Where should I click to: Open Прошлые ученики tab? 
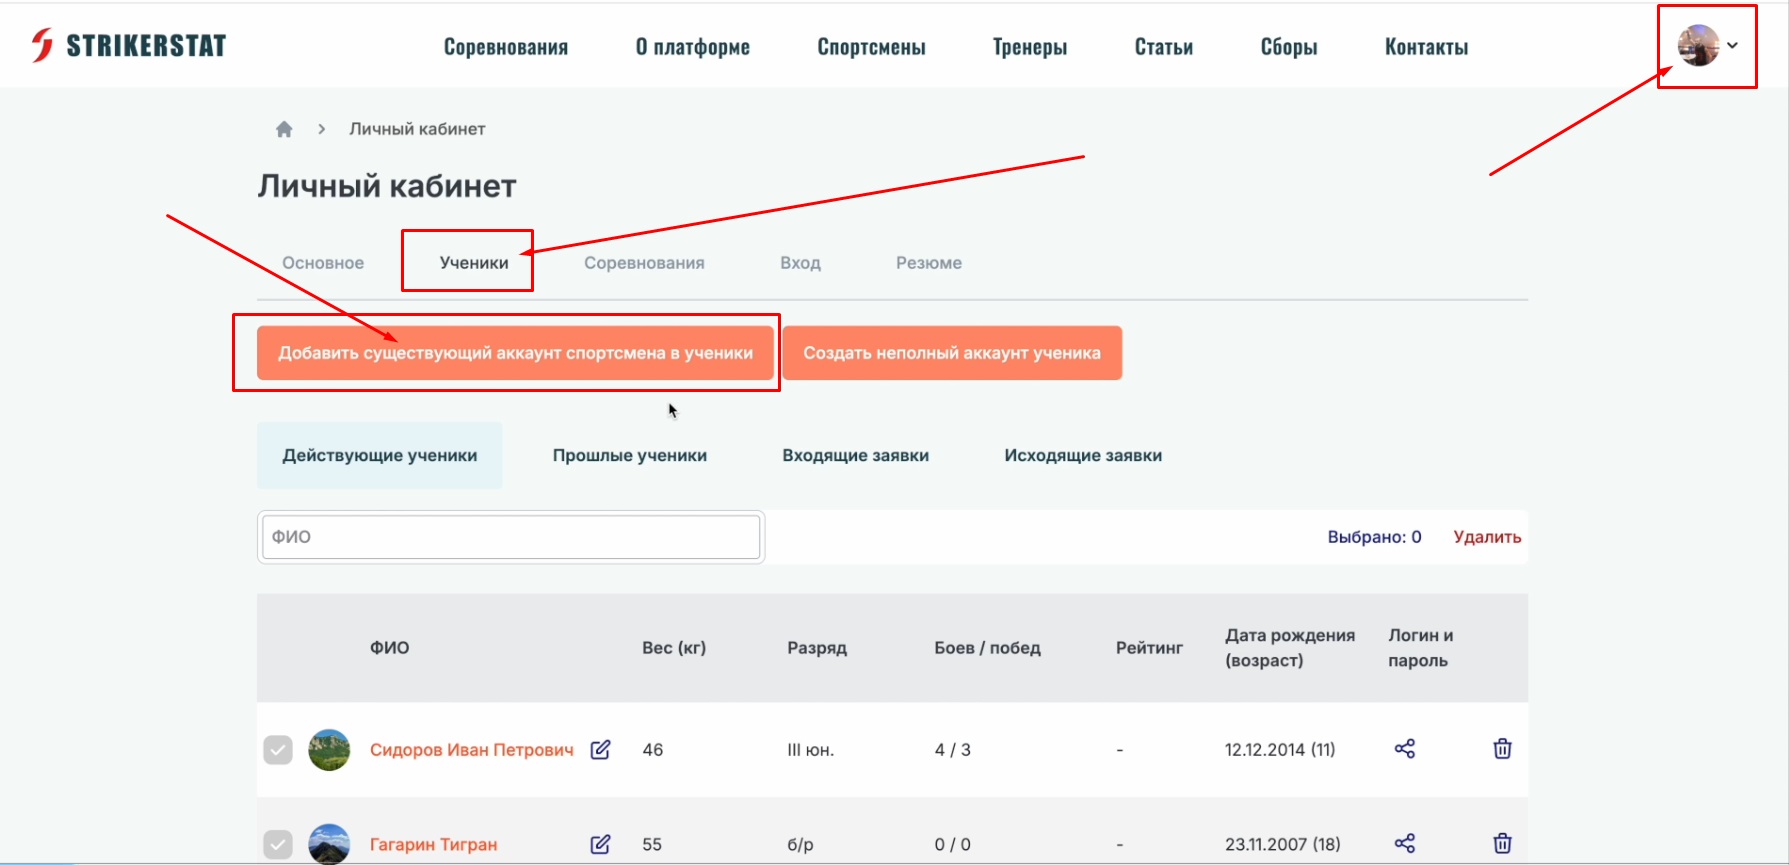pyautogui.click(x=629, y=456)
